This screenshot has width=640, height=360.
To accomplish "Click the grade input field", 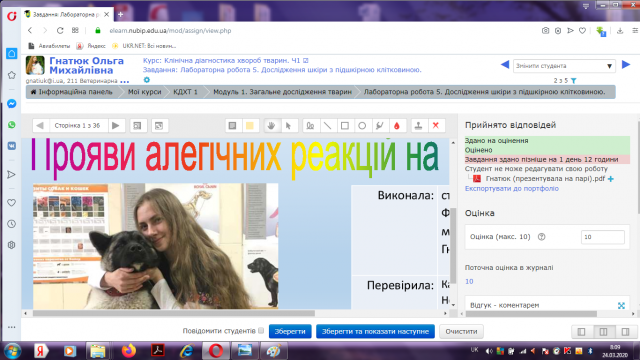I will (602, 237).
